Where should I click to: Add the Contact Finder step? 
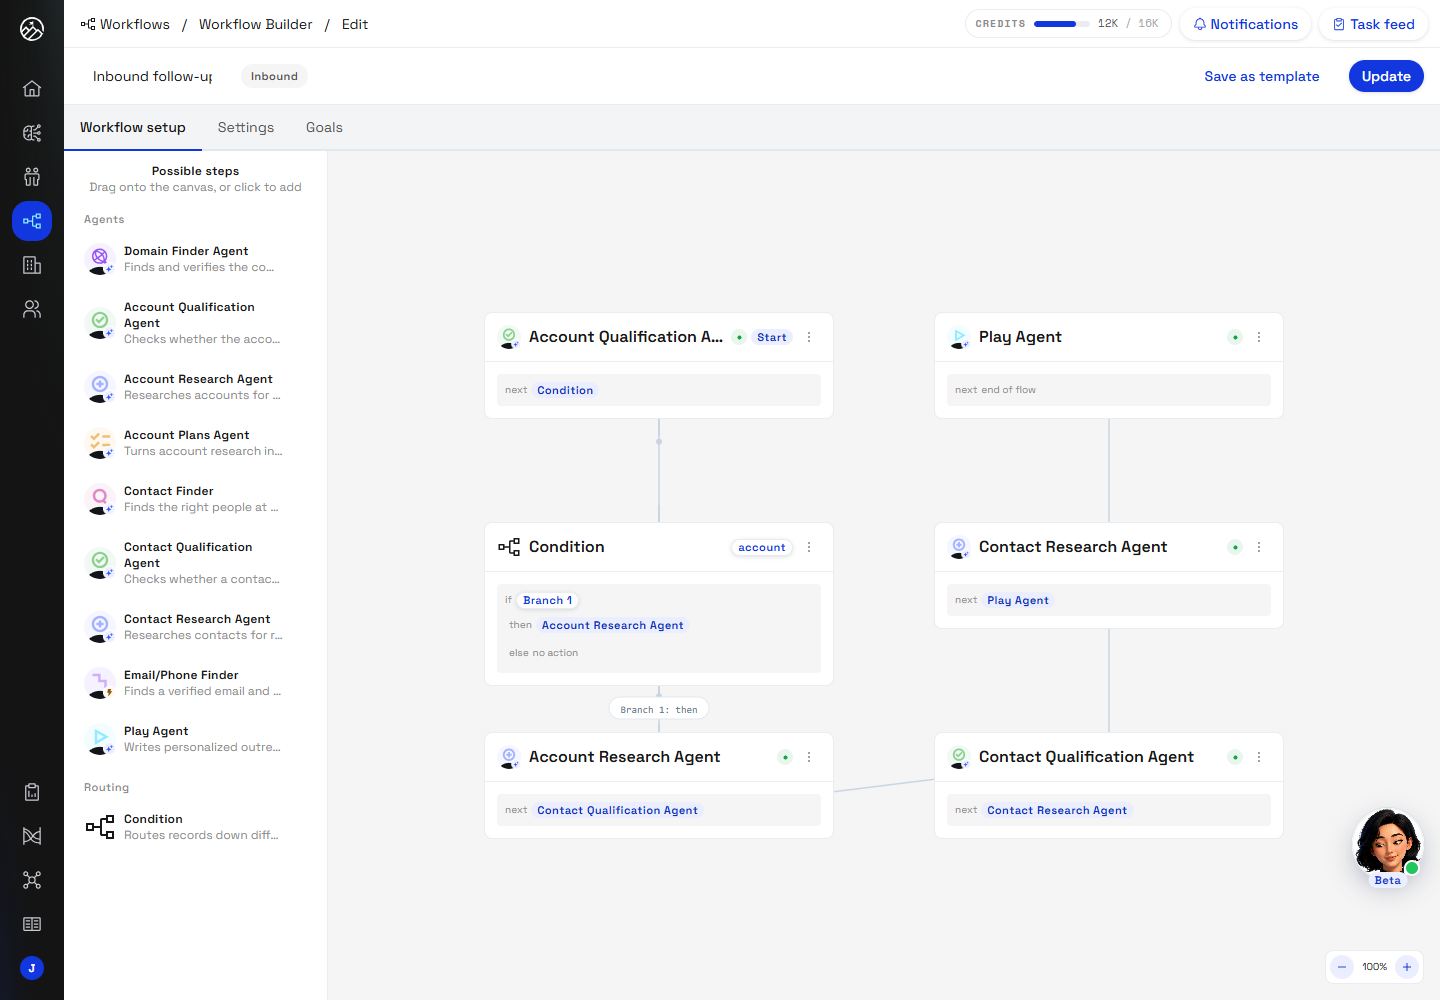(196, 499)
